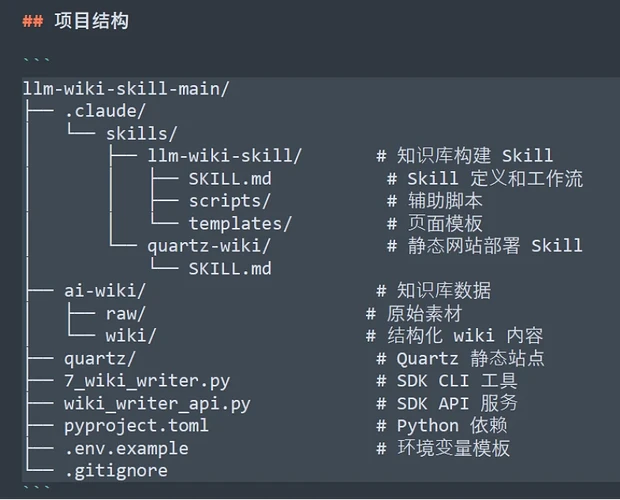The image size is (620, 500).
Task: Click the .gitignore file entry
Action: (116, 471)
